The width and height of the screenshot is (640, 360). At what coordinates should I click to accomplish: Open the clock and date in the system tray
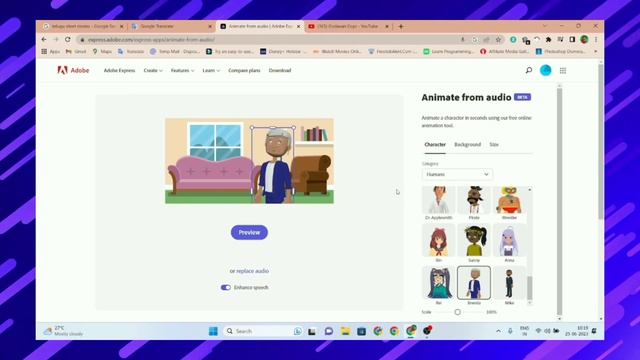coord(577,331)
